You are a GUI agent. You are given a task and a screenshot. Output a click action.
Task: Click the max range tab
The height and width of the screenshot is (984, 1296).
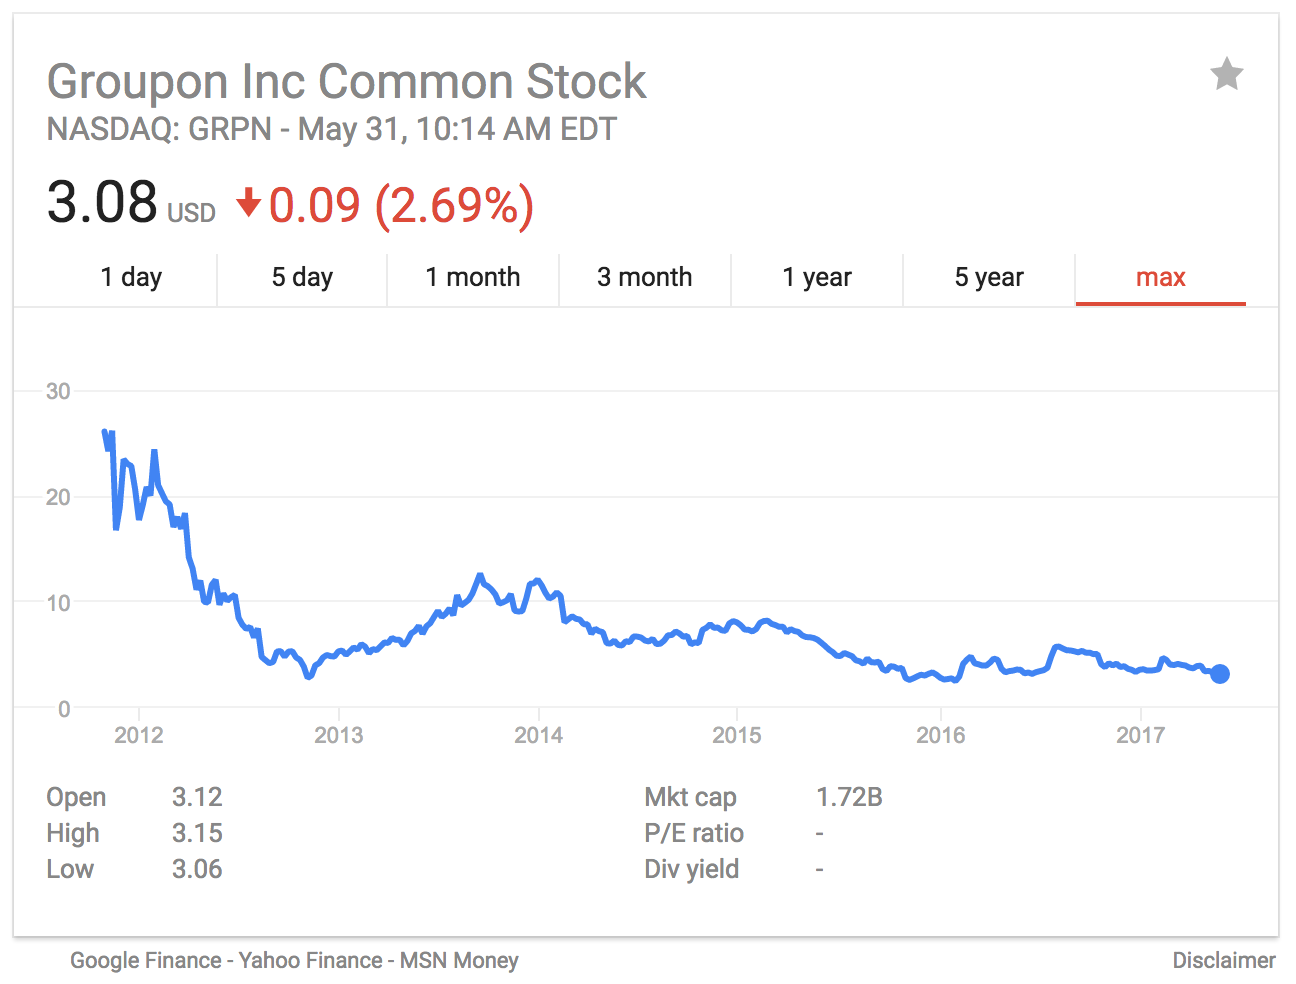[1160, 277]
